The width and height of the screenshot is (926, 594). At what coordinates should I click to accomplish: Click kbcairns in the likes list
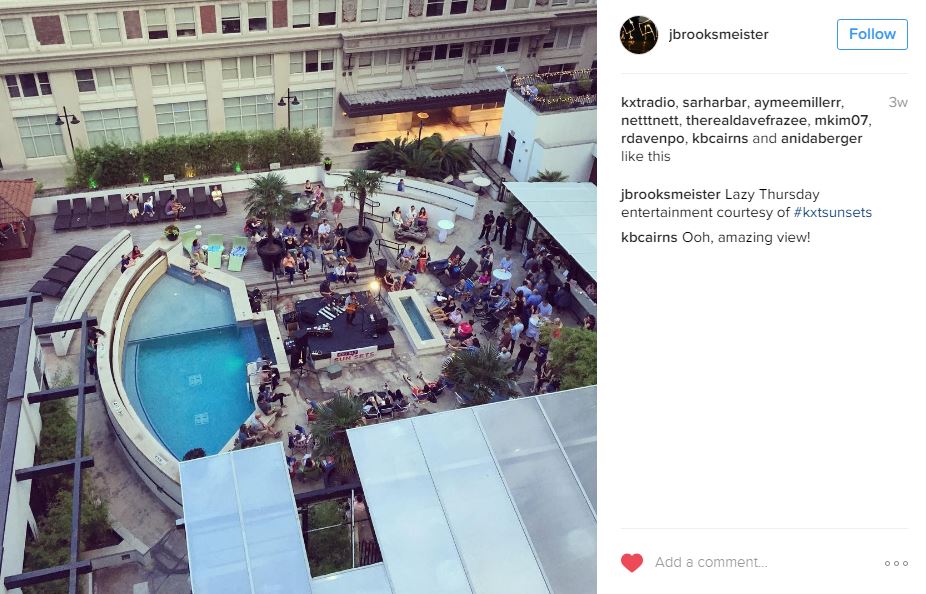tap(720, 138)
